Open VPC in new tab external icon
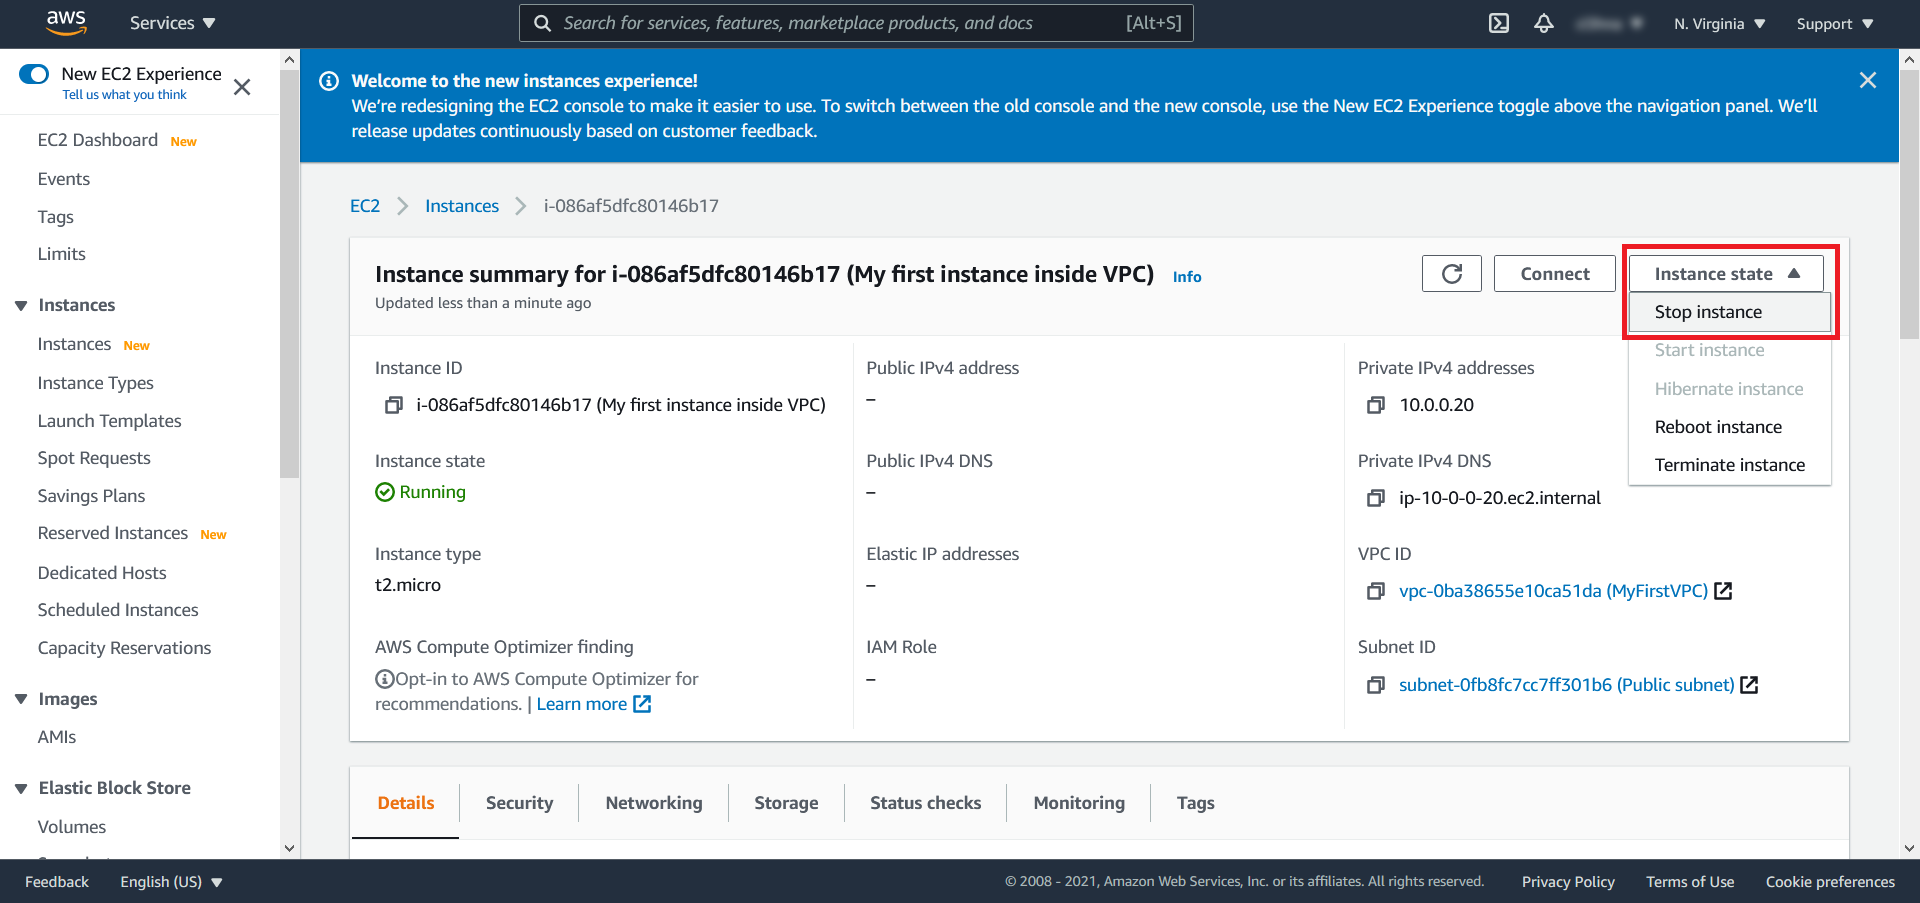This screenshot has width=1920, height=903. pos(1723,591)
